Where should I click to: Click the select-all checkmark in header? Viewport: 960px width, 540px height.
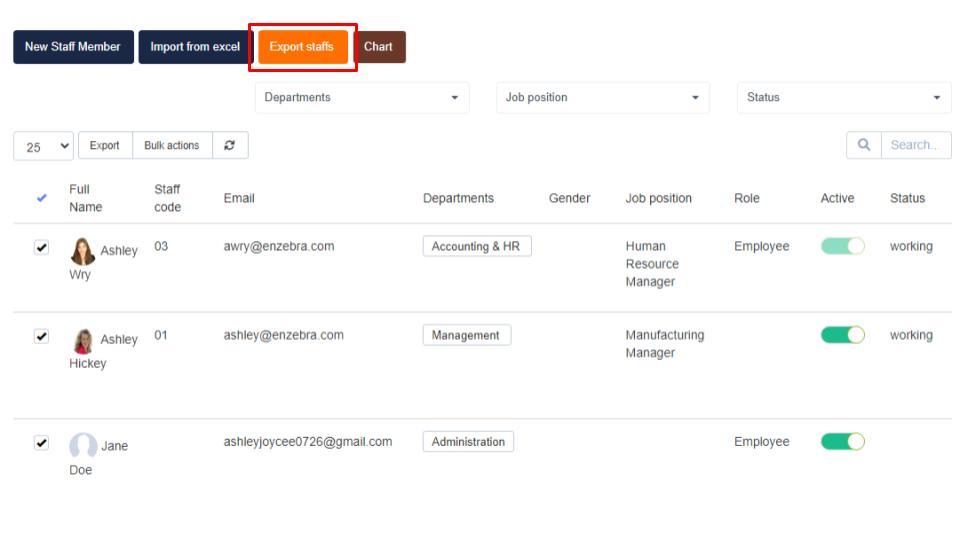tap(42, 198)
